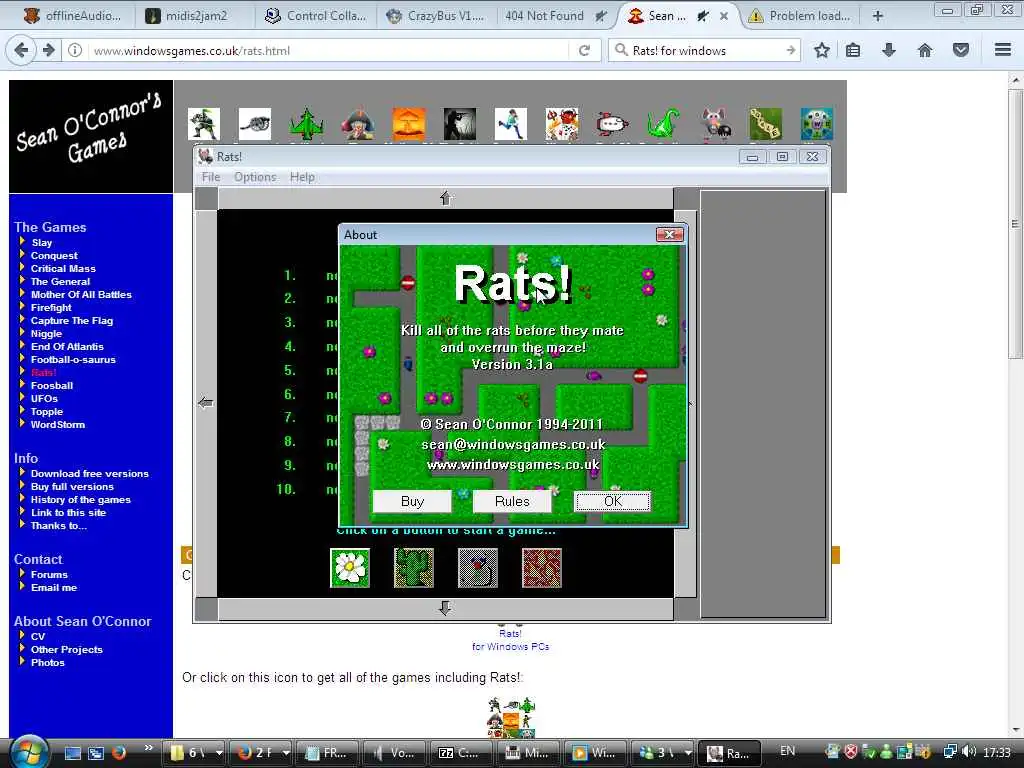This screenshot has height=768, width=1024.
Task: Open History of the games link
Action: point(80,500)
